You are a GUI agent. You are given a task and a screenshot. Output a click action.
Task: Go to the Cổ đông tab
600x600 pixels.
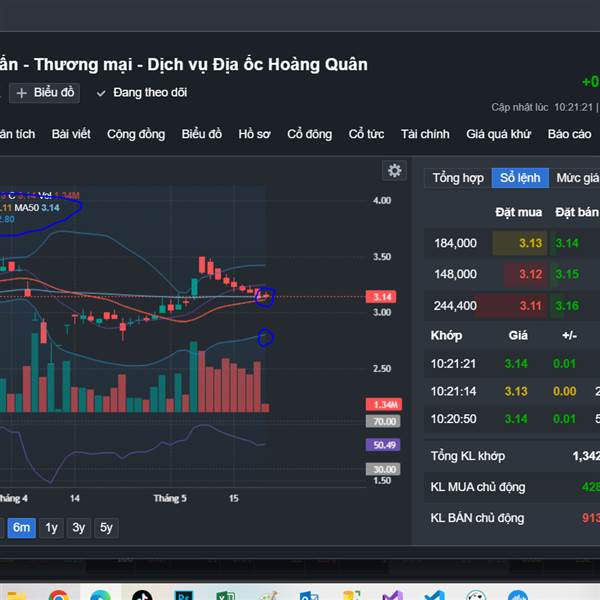click(x=310, y=134)
